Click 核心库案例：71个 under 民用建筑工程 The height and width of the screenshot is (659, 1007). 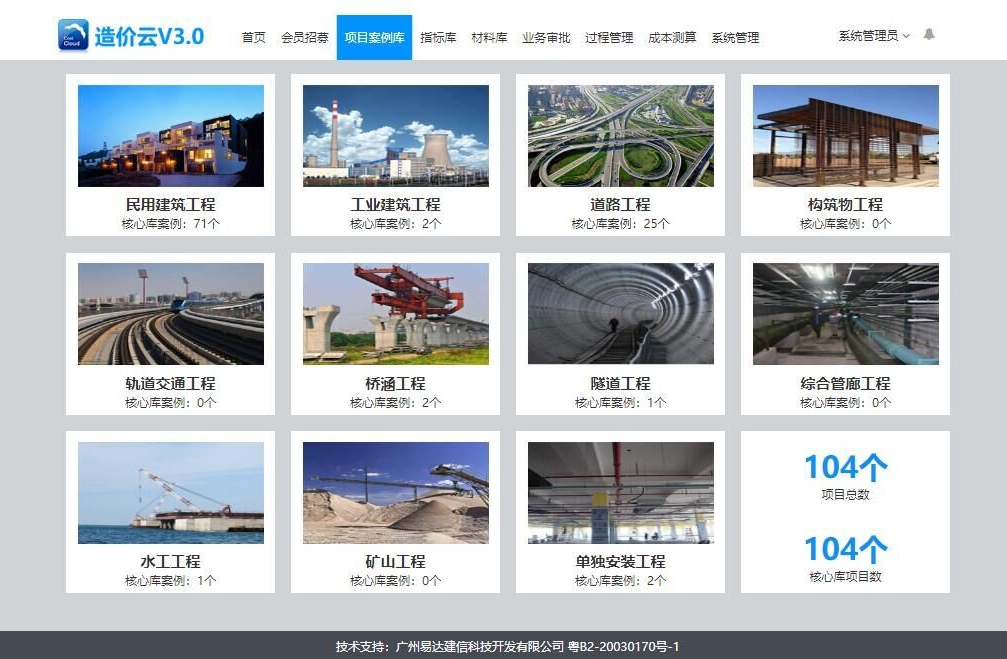click(x=171, y=224)
